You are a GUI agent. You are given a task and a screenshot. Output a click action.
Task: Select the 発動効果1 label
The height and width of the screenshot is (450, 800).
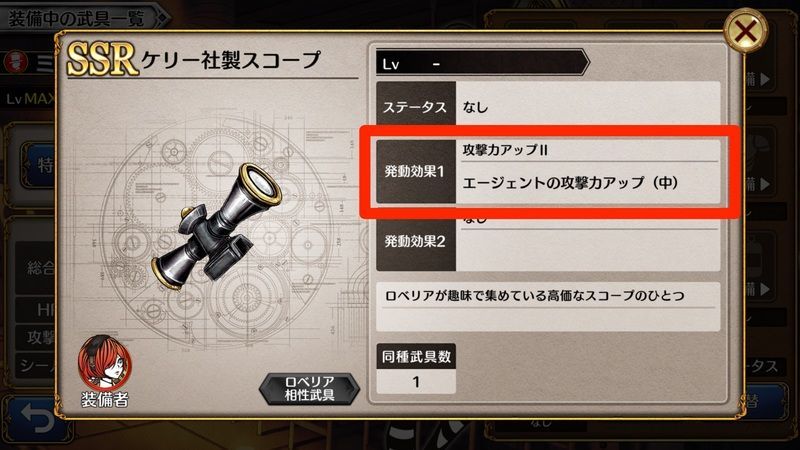tap(415, 171)
